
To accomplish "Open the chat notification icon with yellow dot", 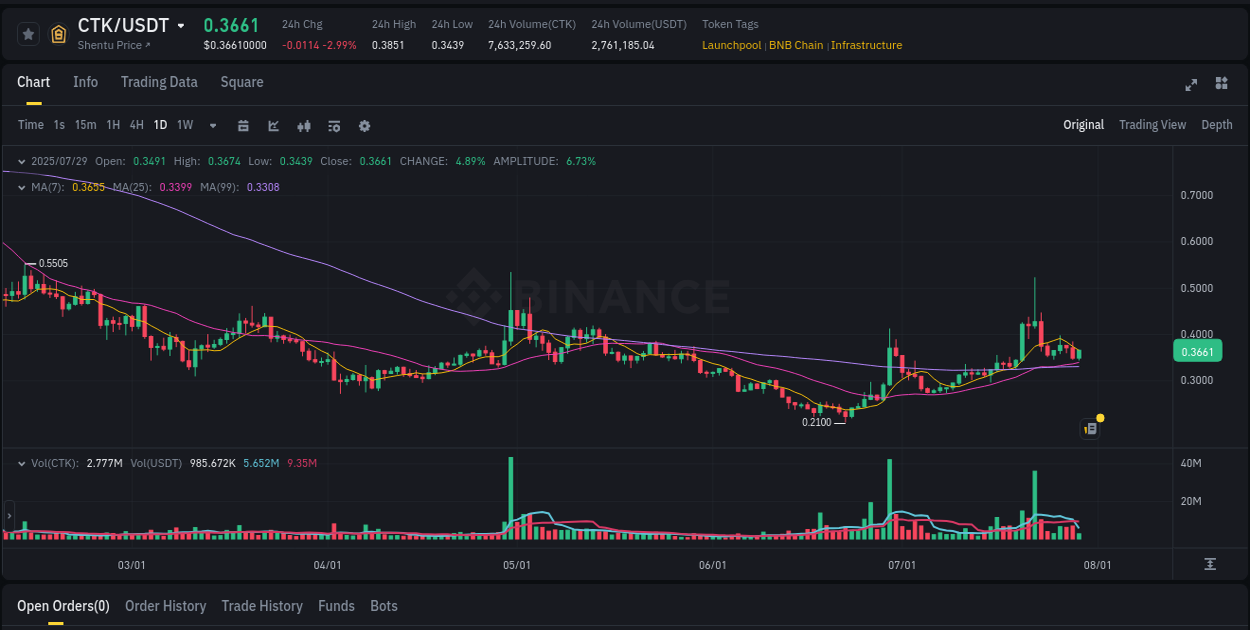I will 1089,427.
